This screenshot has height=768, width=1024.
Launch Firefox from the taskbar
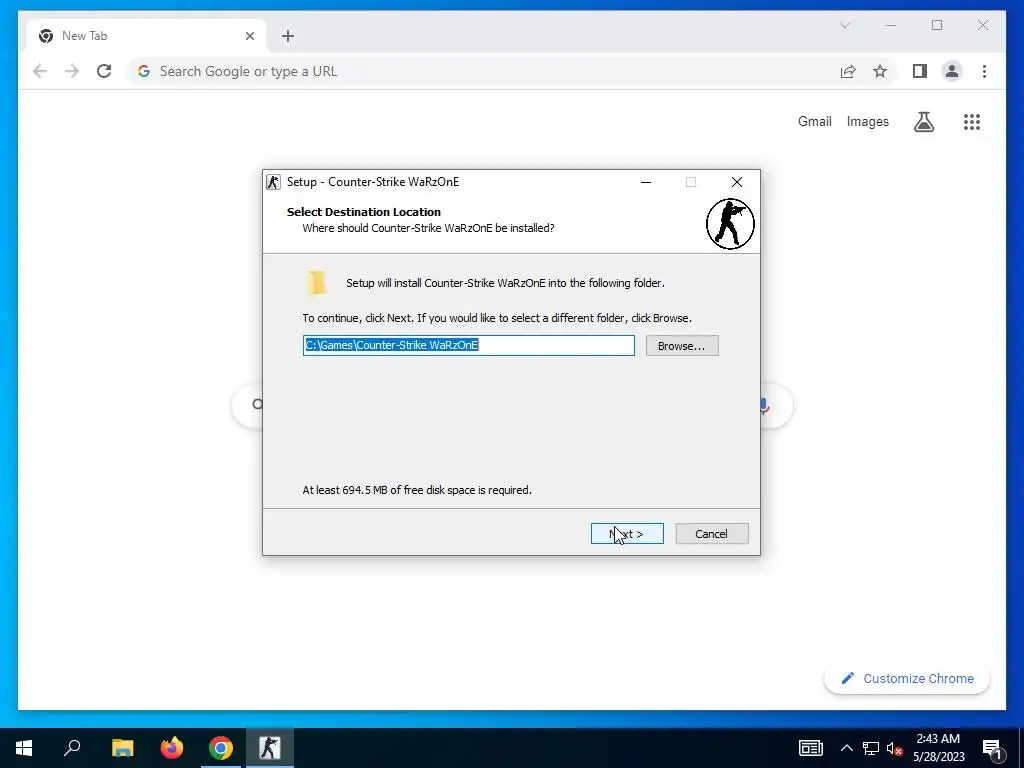(x=172, y=748)
